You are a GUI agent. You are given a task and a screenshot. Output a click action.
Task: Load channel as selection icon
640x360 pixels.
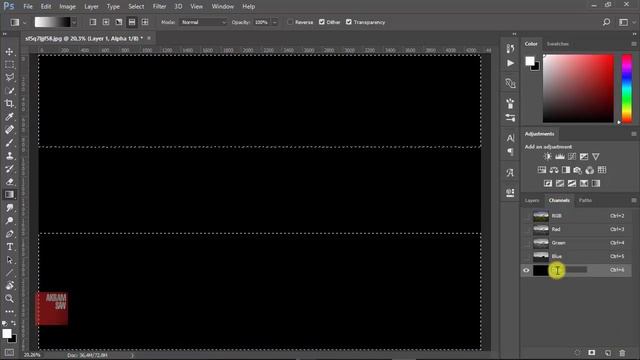click(x=577, y=353)
